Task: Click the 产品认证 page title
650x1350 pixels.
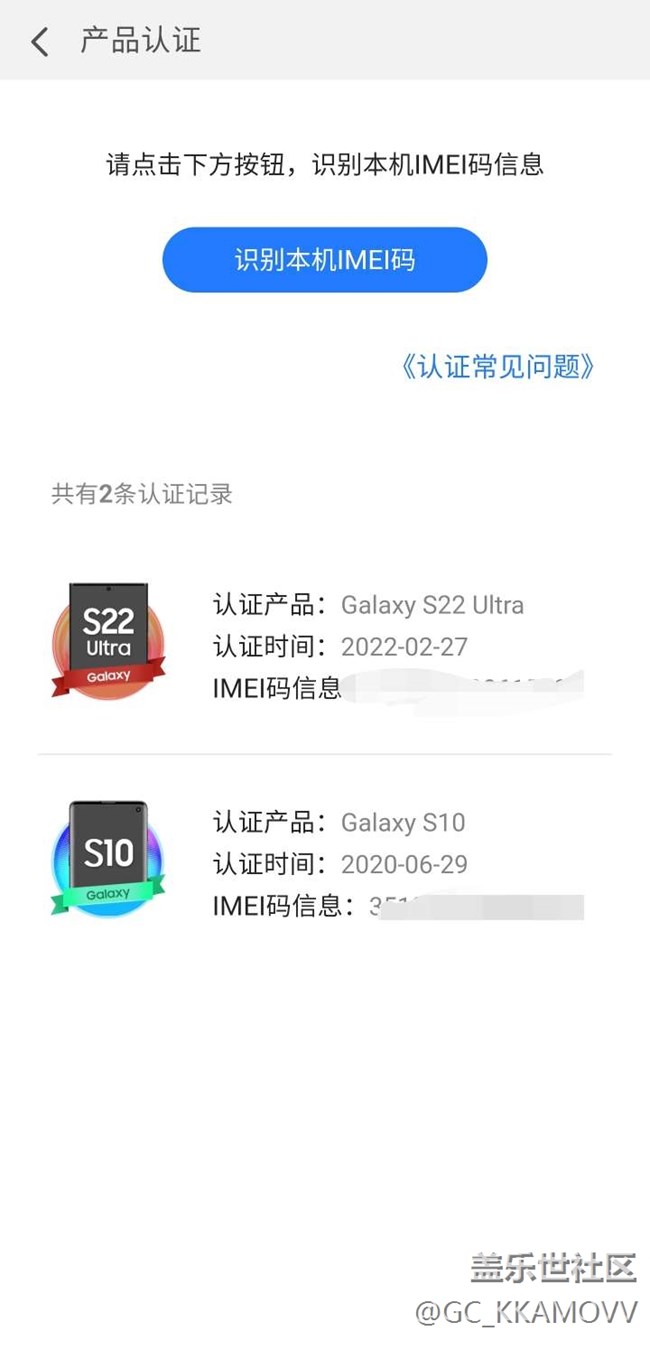Action: [140, 41]
